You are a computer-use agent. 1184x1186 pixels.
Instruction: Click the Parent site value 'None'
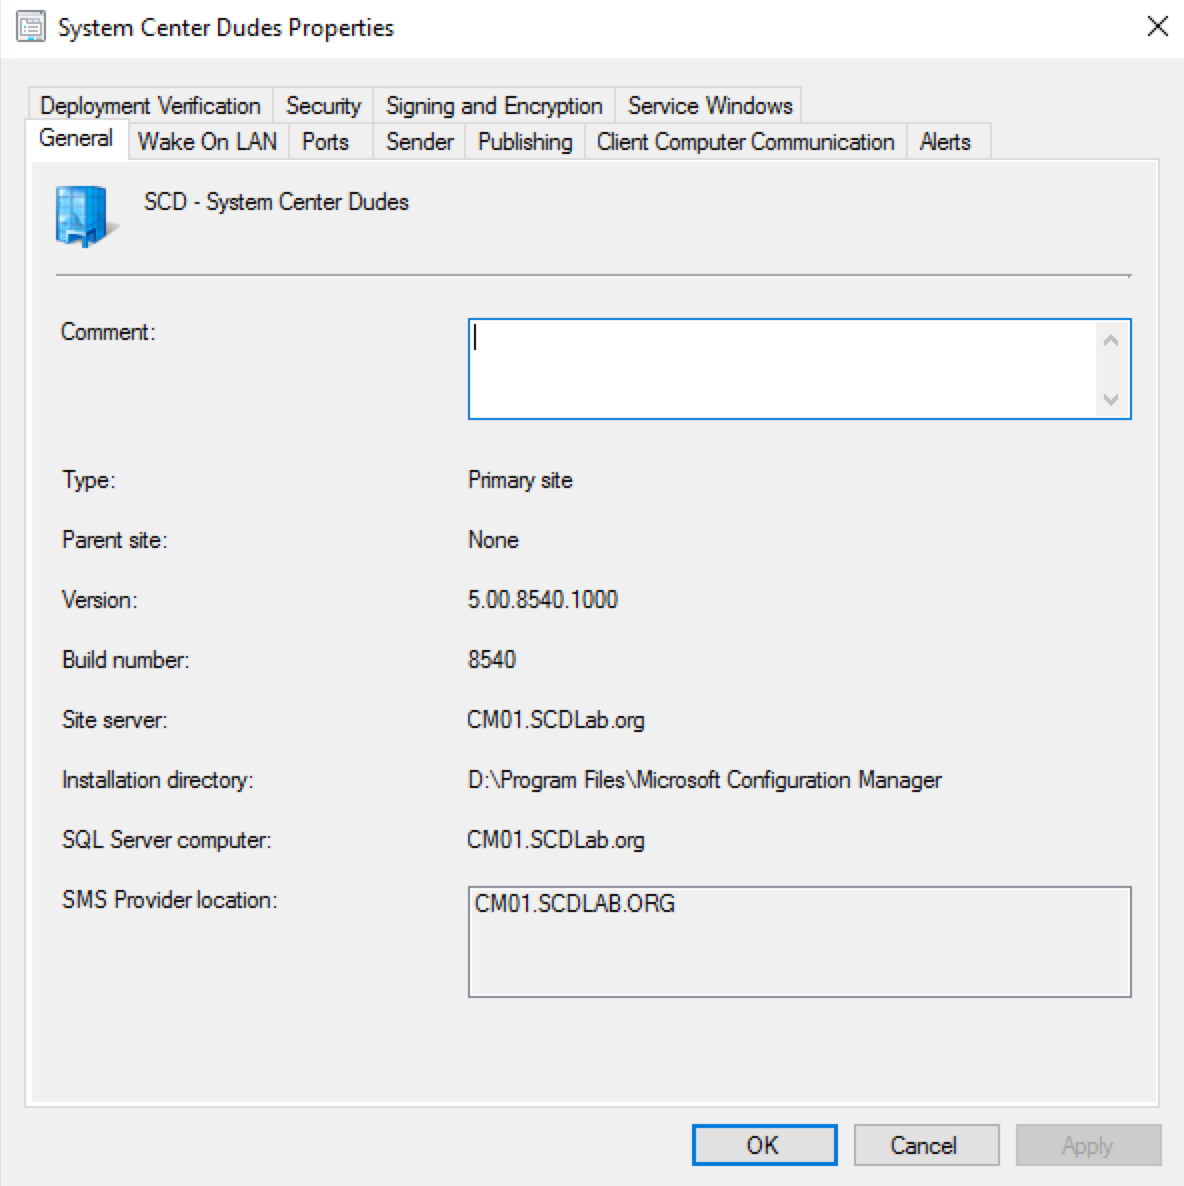coord(493,540)
